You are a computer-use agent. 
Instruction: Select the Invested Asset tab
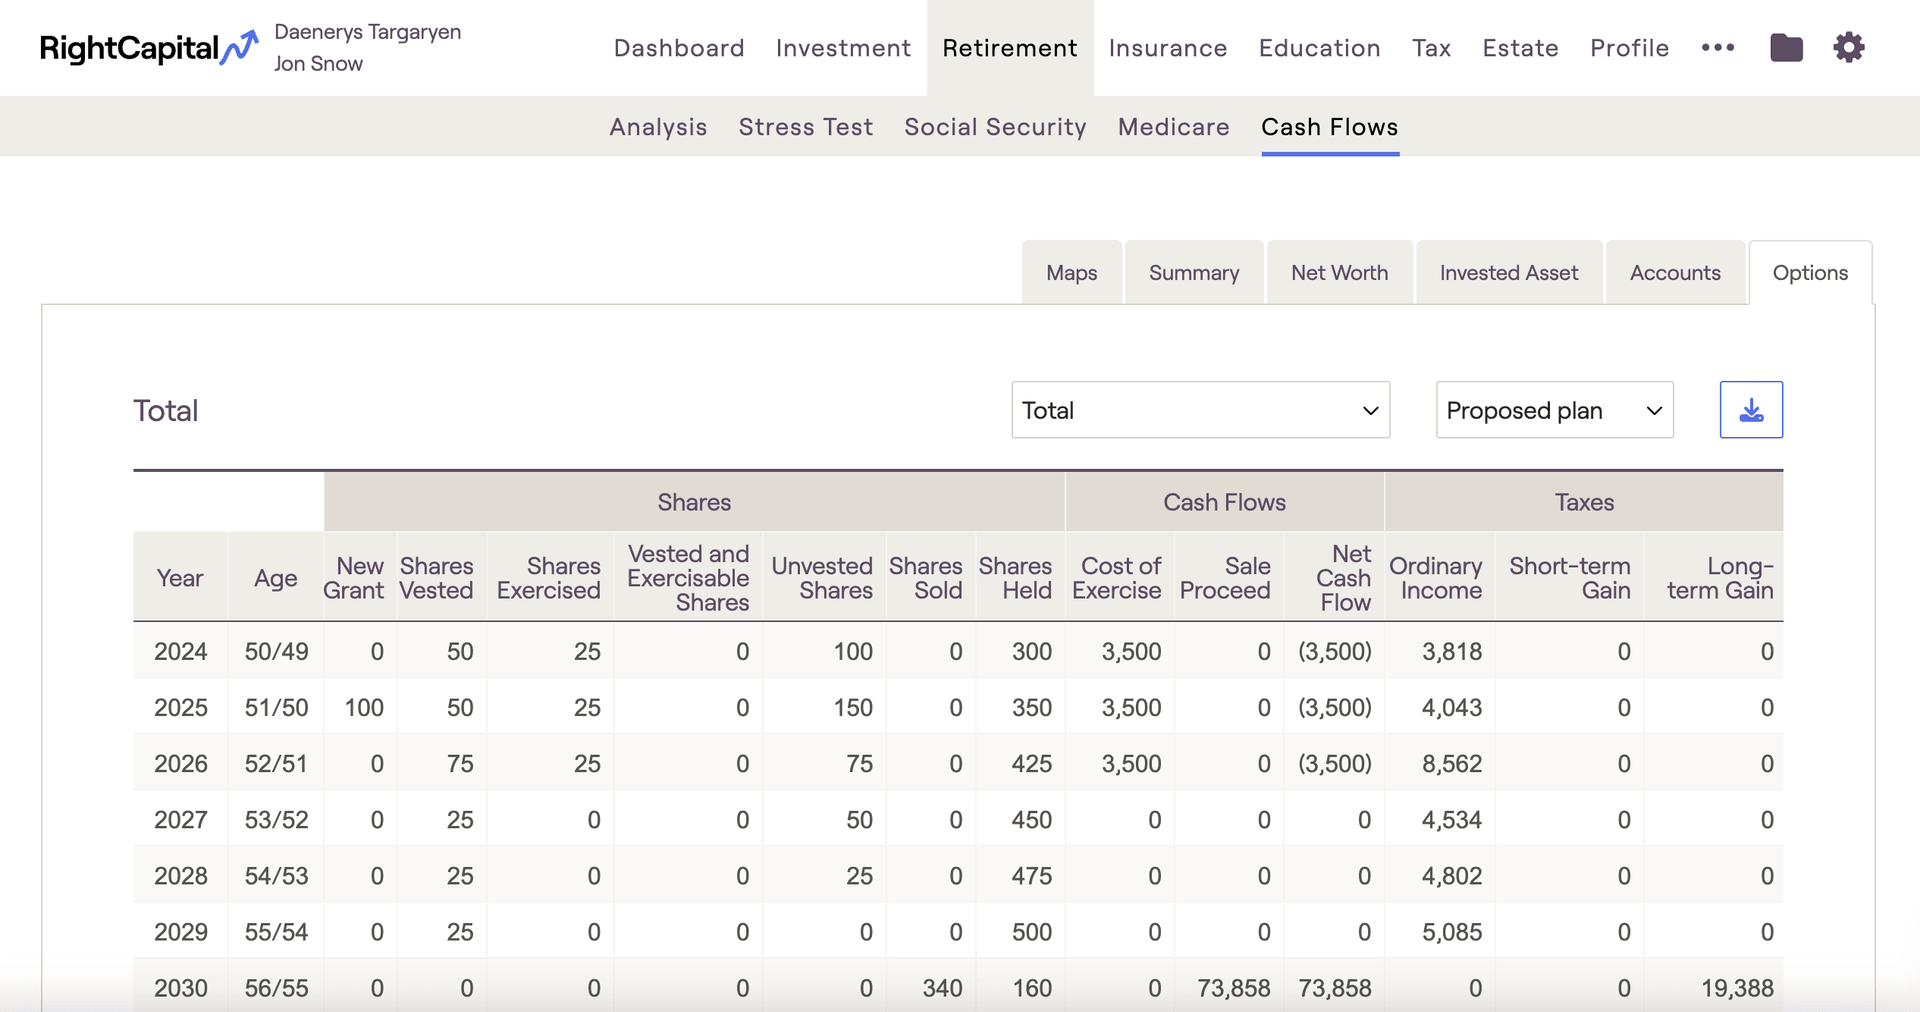point(1508,273)
